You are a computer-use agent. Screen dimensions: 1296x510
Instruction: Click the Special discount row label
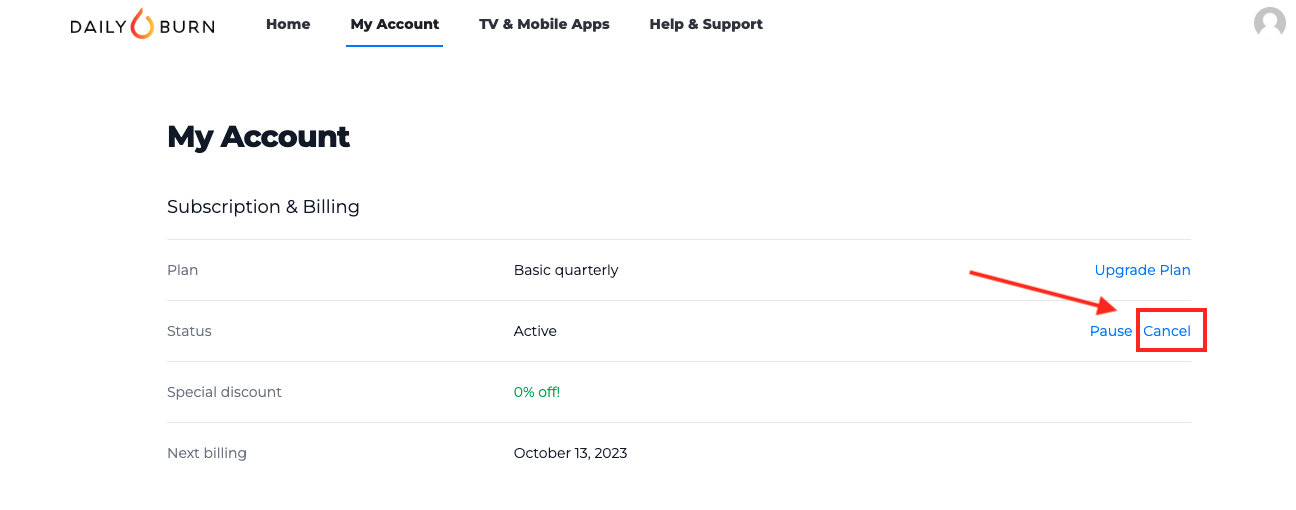(x=224, y=392)
